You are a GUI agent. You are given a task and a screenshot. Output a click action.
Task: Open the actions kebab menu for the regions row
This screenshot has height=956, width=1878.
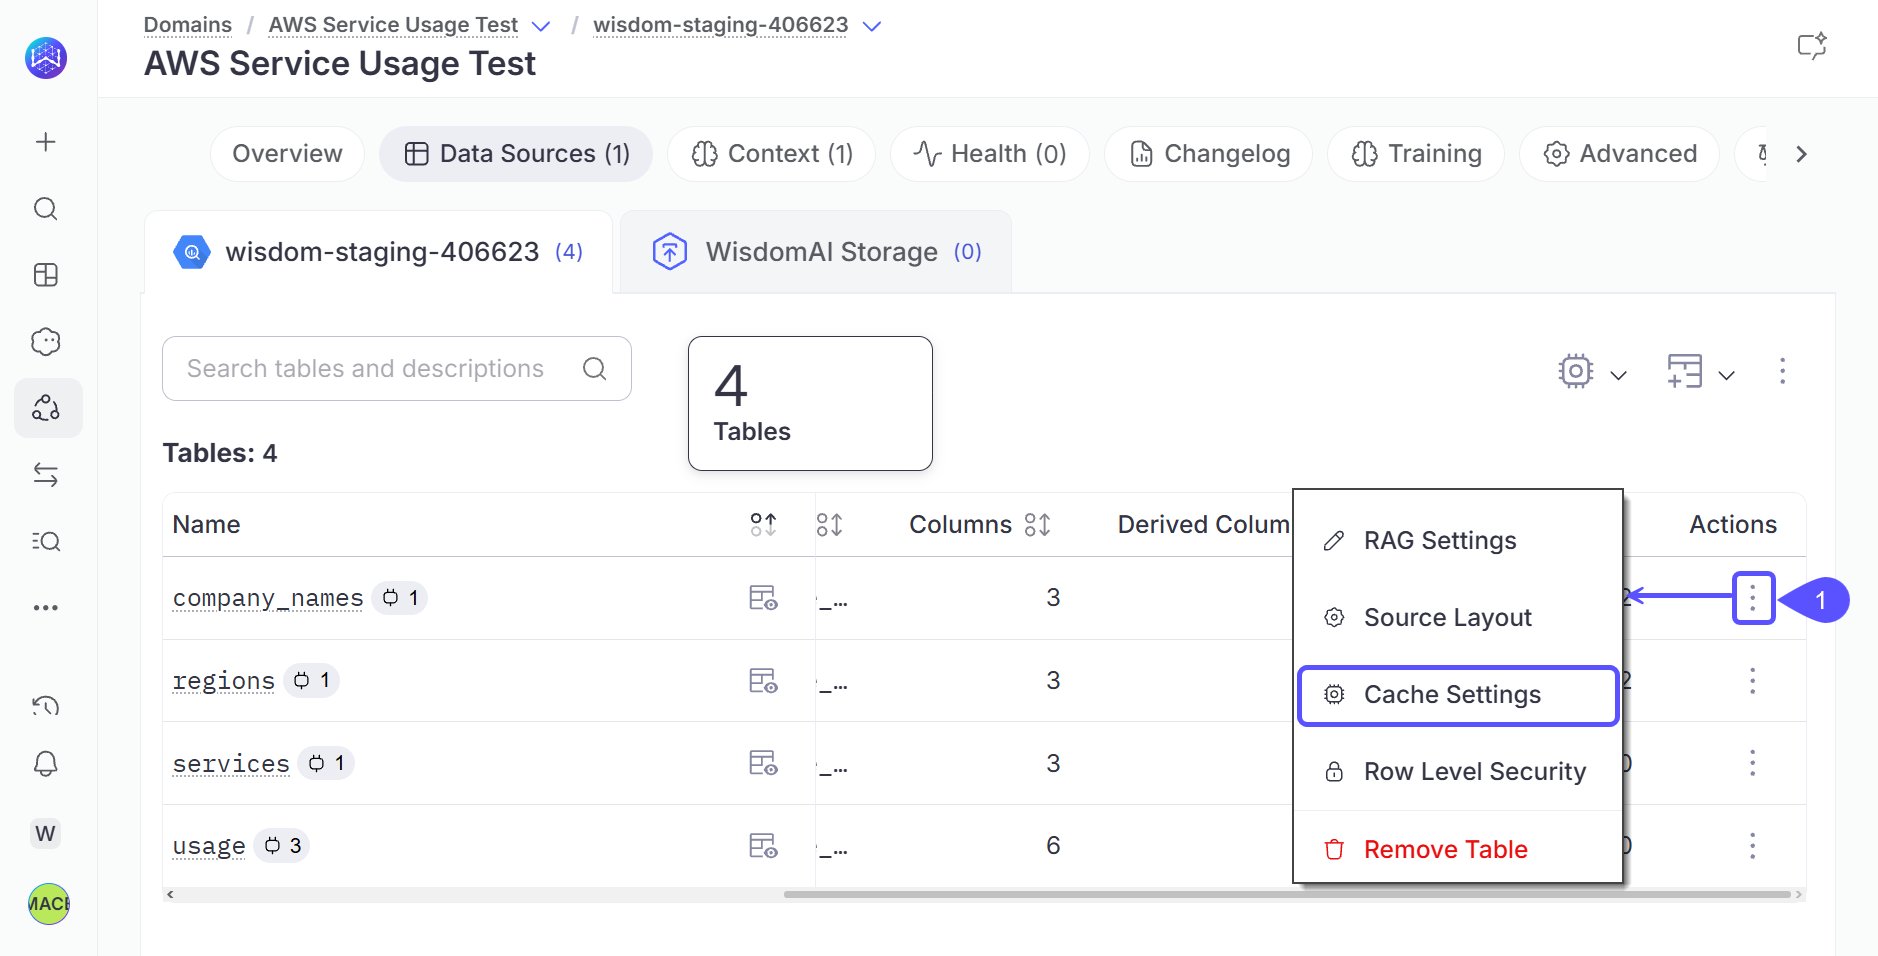coord(1752,681)
